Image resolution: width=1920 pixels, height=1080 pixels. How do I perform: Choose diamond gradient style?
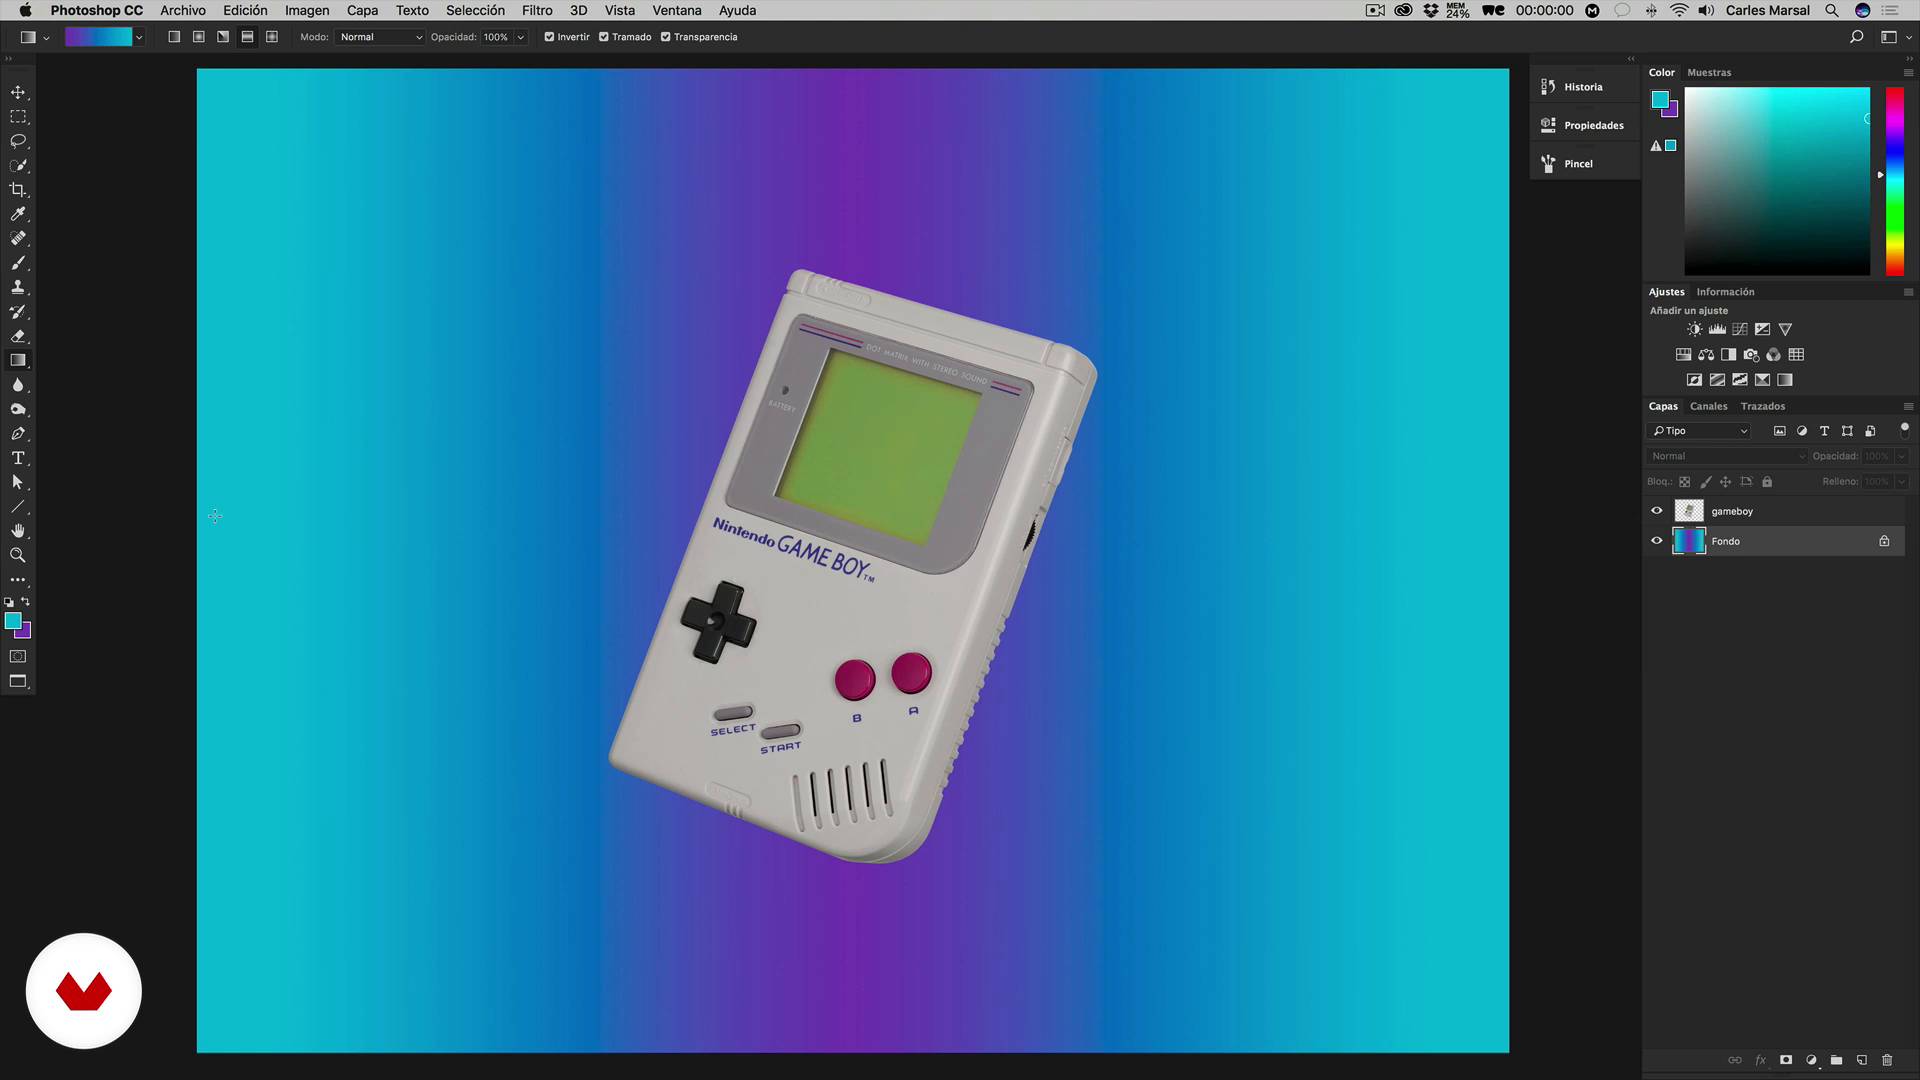tap(272, 37)
